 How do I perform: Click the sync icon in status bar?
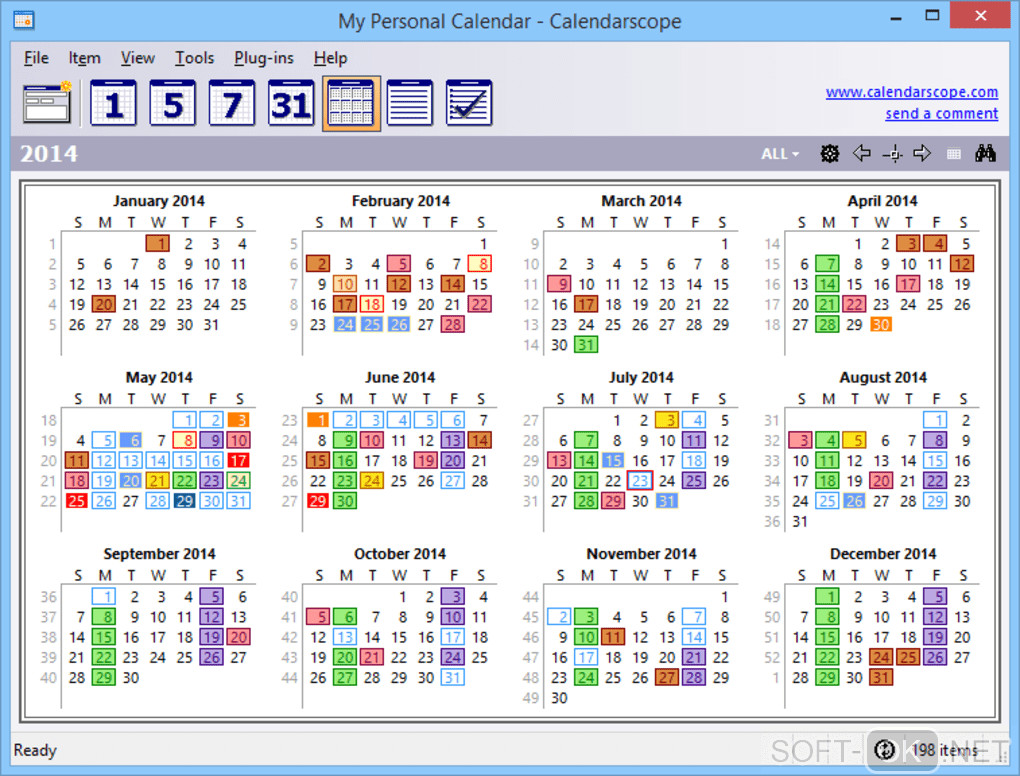884,750
